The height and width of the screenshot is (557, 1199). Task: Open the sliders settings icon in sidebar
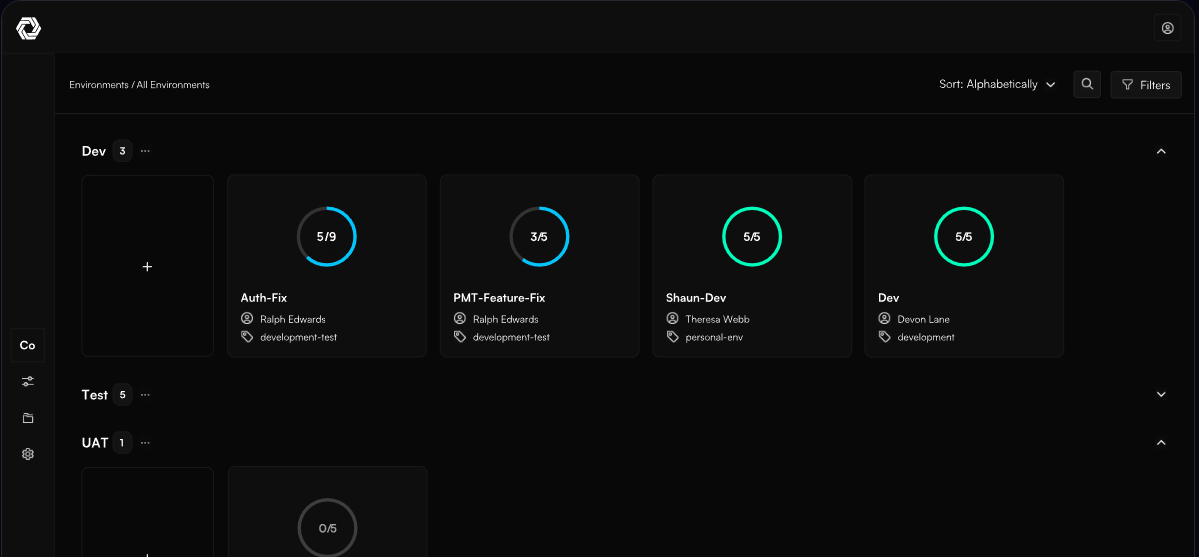coord(28,381)
